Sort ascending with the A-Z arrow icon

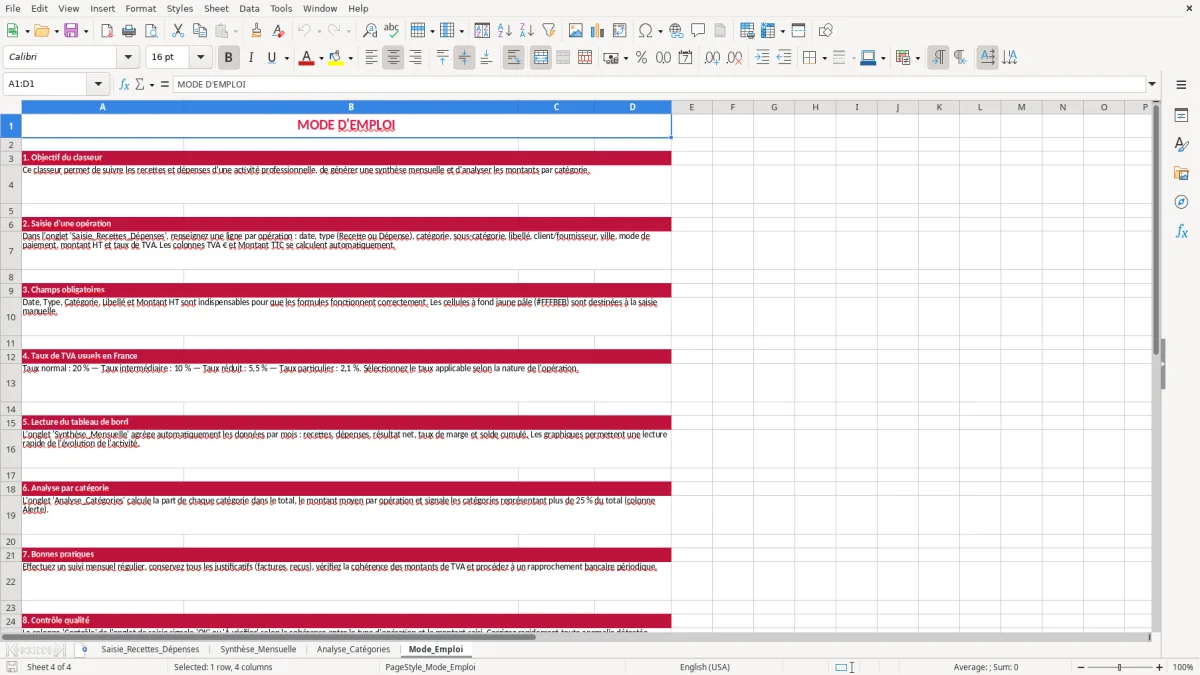point(505,31)
